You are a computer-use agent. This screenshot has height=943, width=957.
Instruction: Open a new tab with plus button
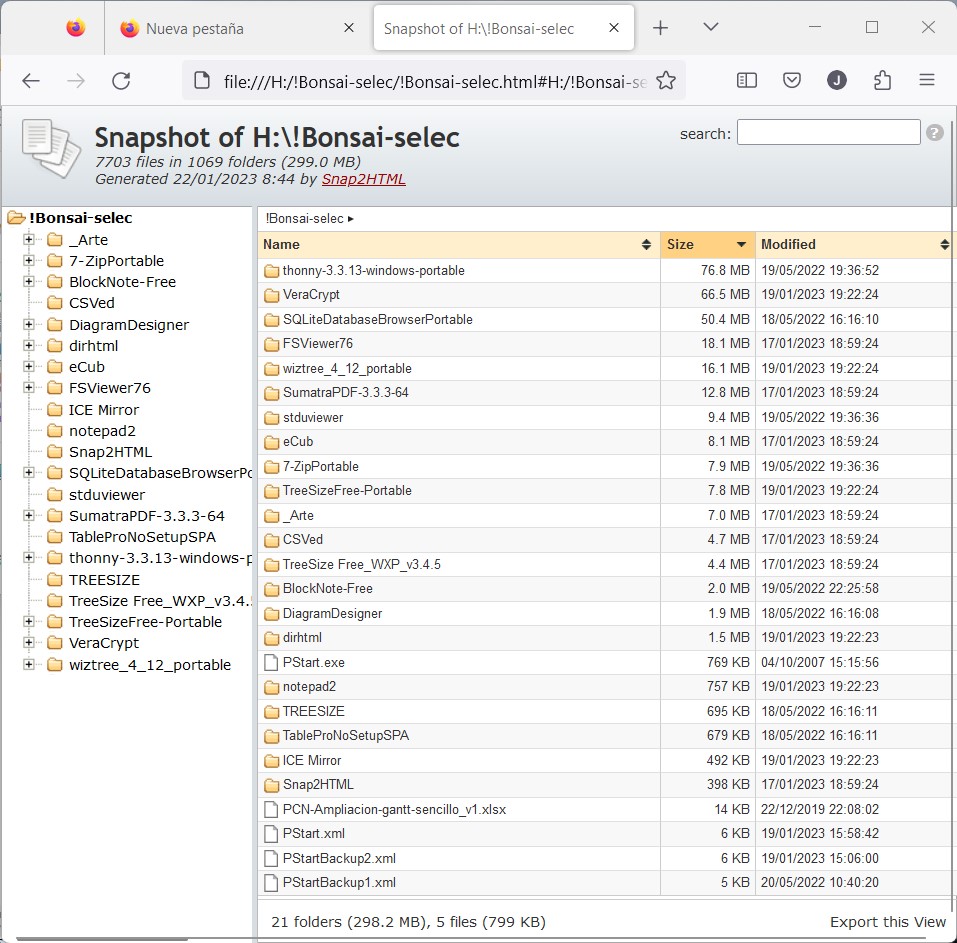[x=660, y=28]
